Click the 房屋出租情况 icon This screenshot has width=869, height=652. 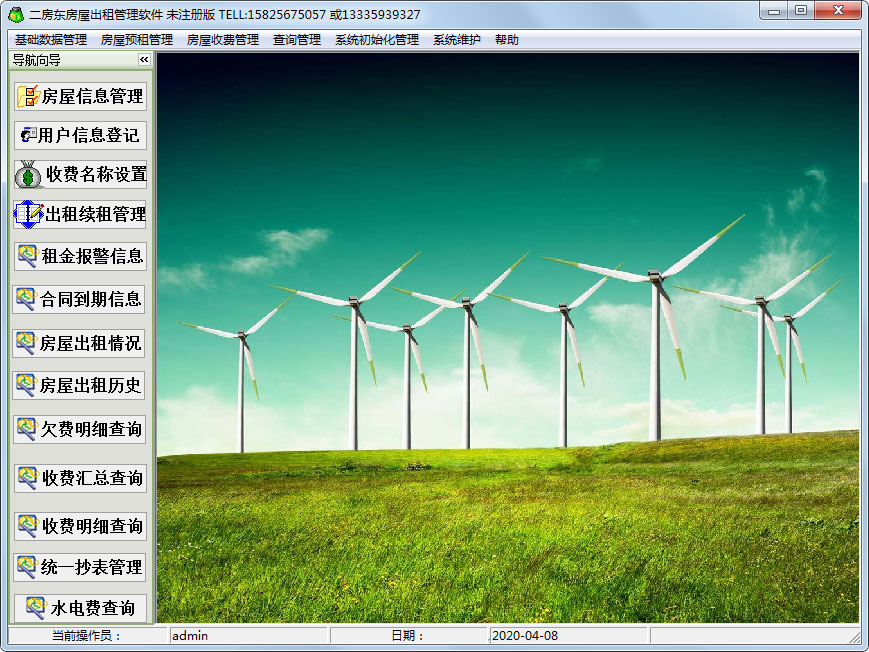click(26, 343)
